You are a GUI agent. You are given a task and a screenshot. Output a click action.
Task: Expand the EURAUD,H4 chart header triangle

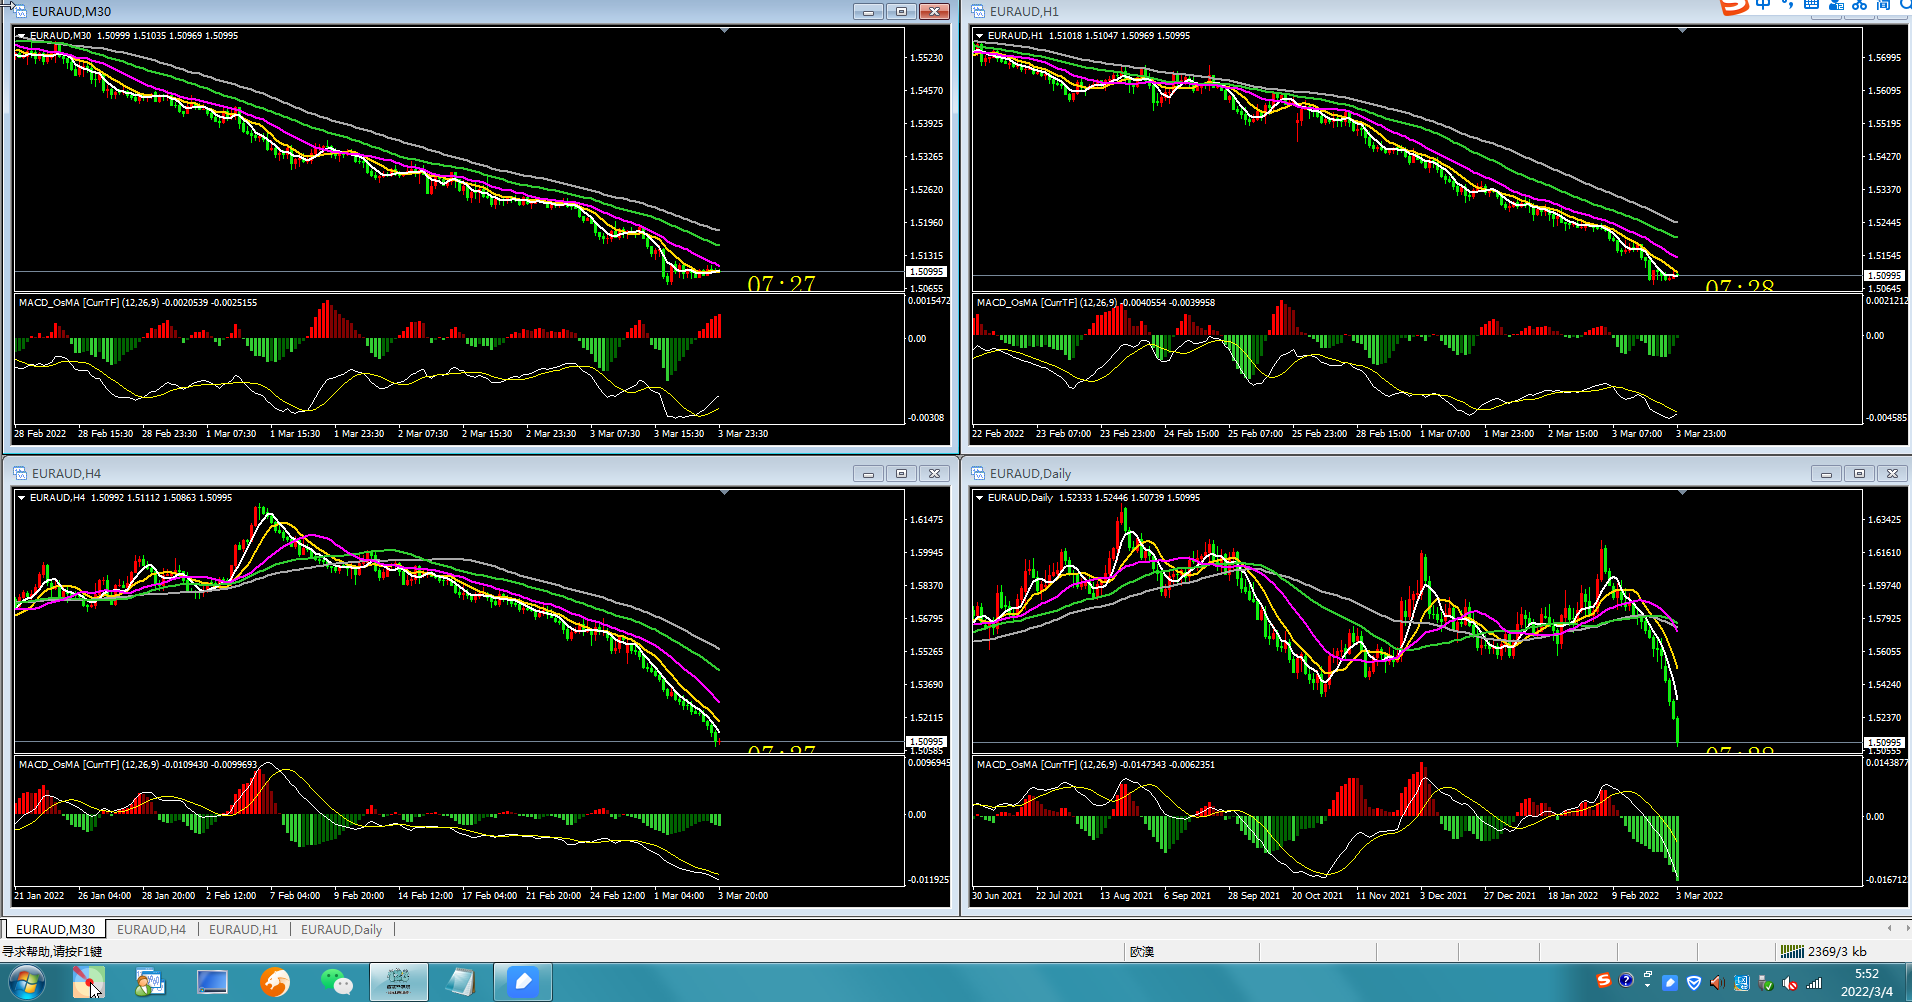pos(22,498)
